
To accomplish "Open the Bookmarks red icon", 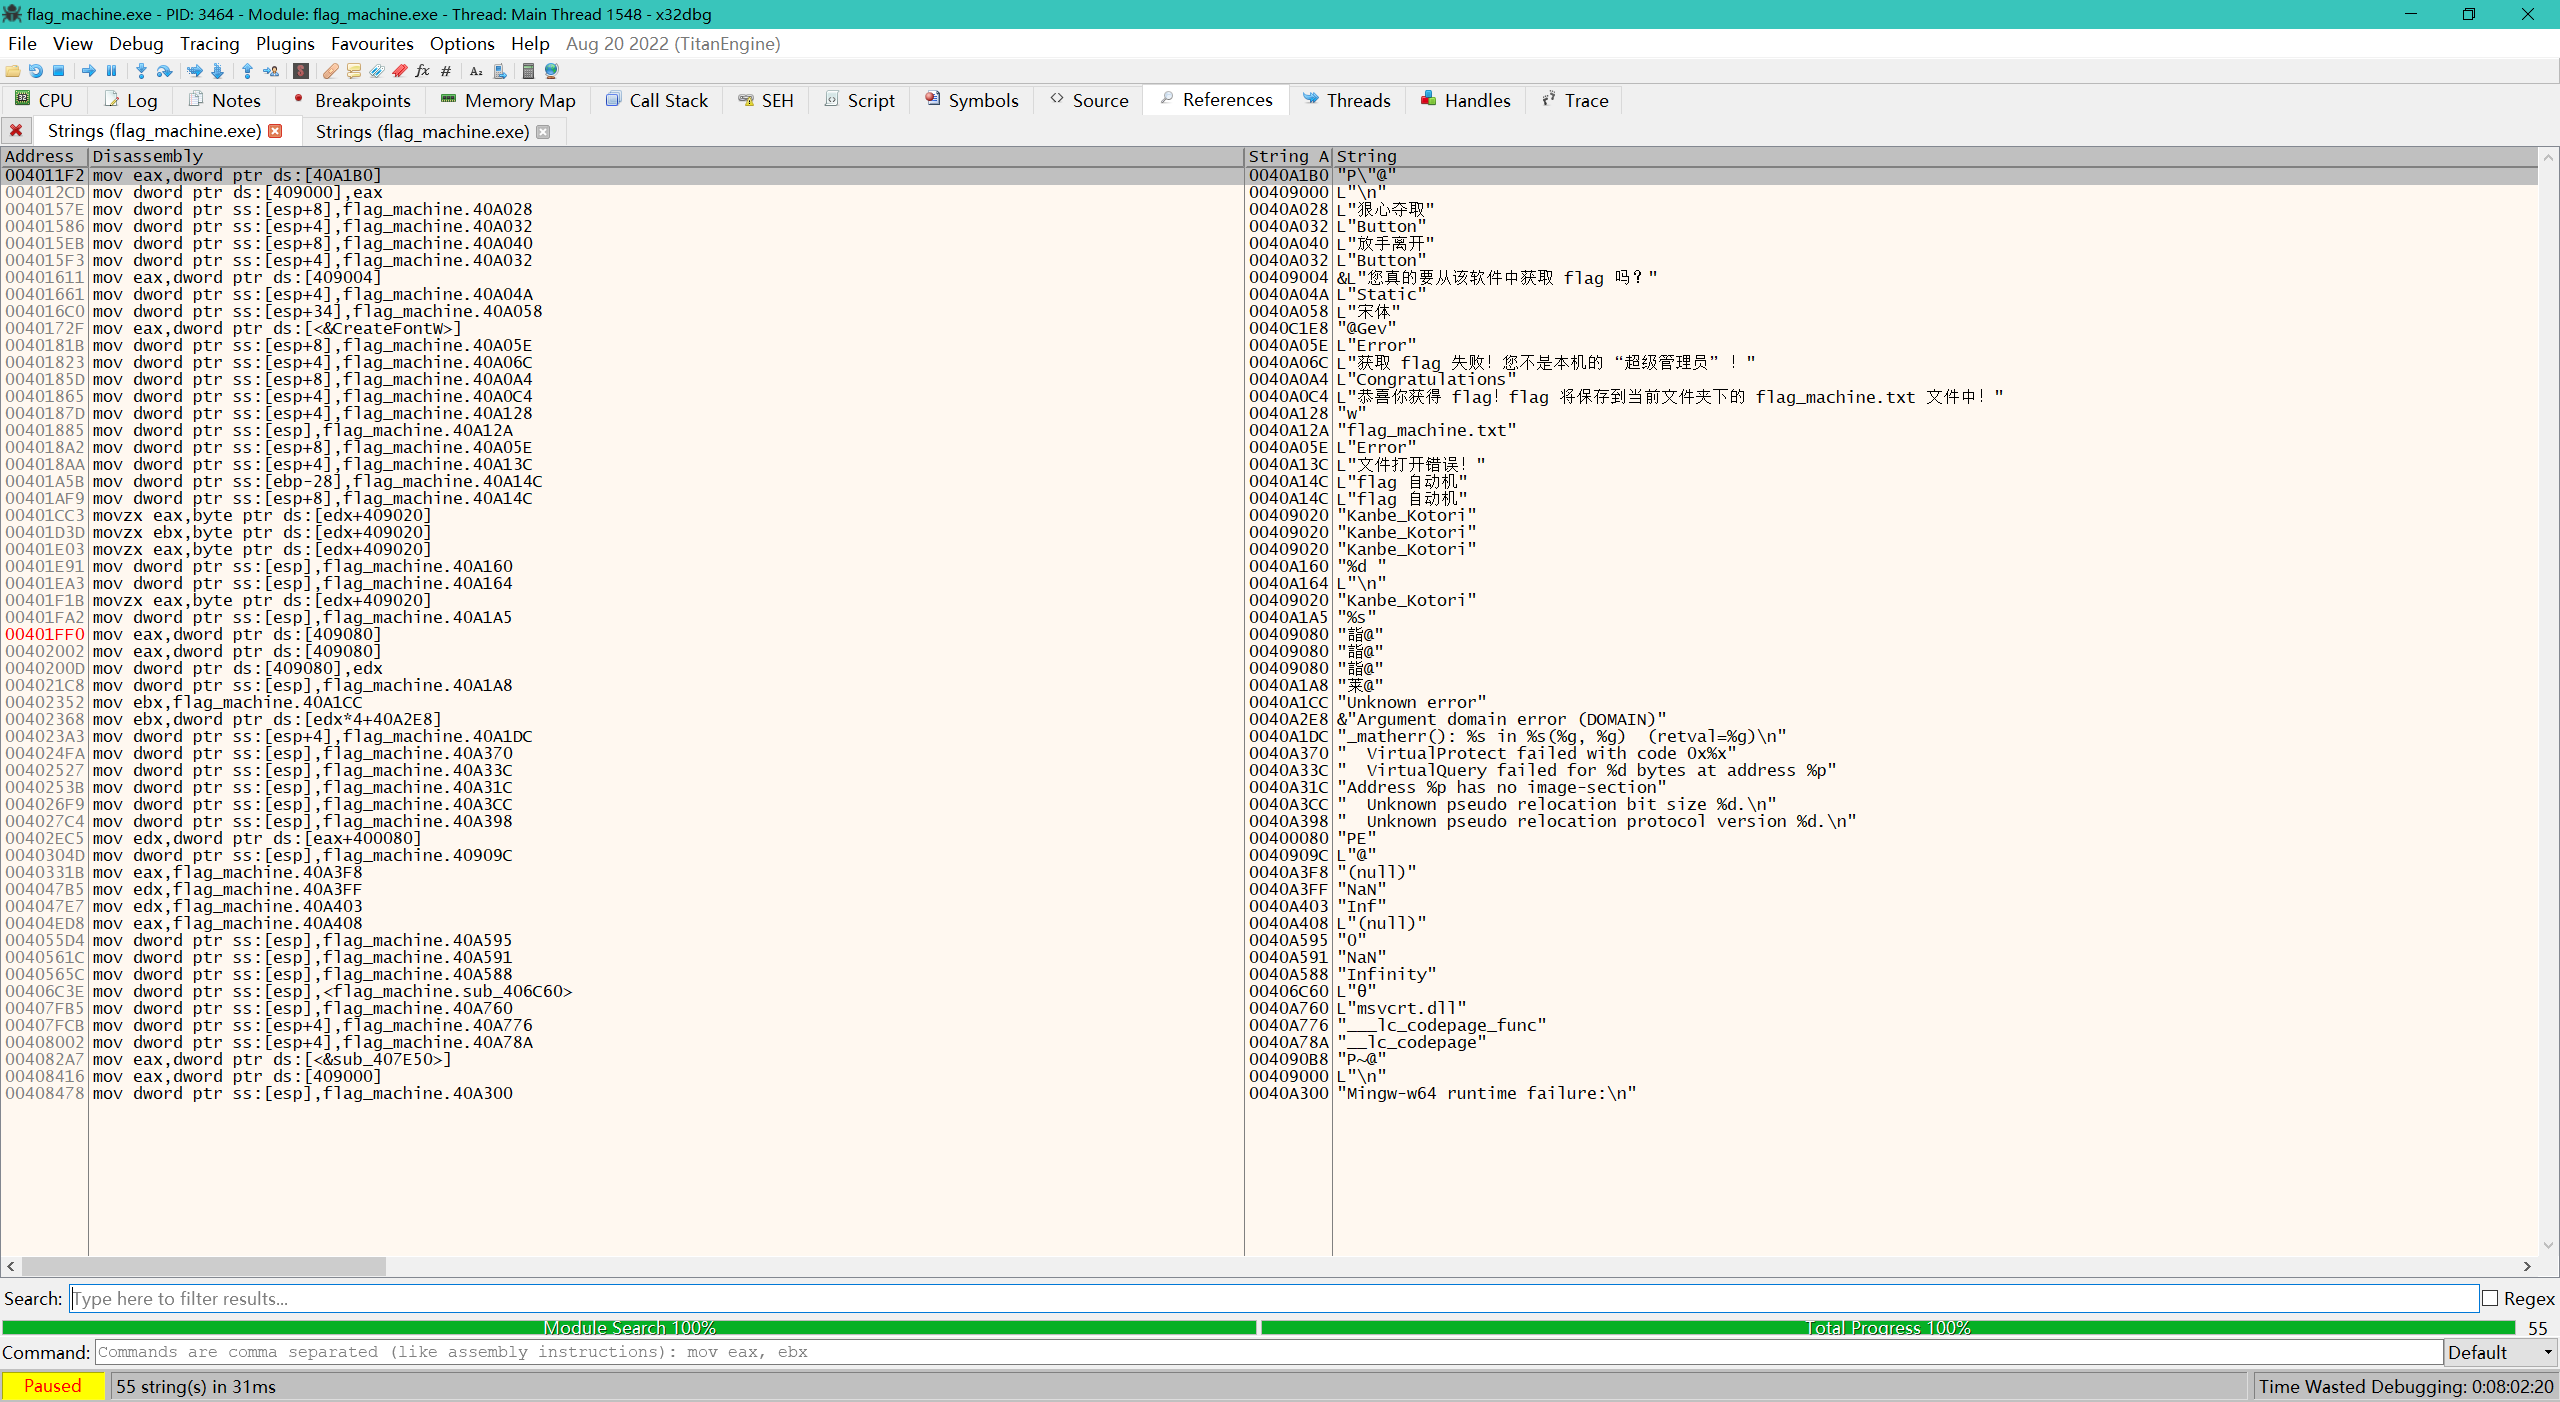I will (x=399, y=71).
